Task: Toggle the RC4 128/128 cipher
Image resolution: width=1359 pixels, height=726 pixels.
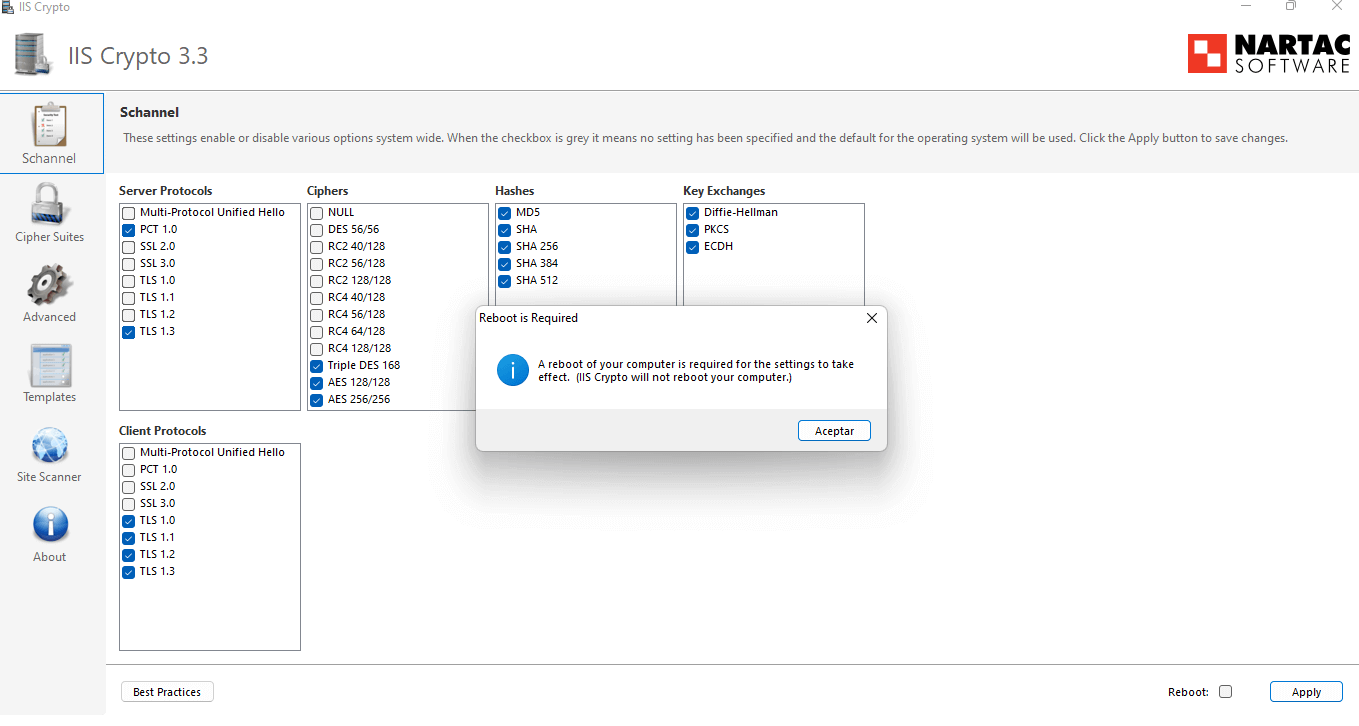Action: coord(316,349)
